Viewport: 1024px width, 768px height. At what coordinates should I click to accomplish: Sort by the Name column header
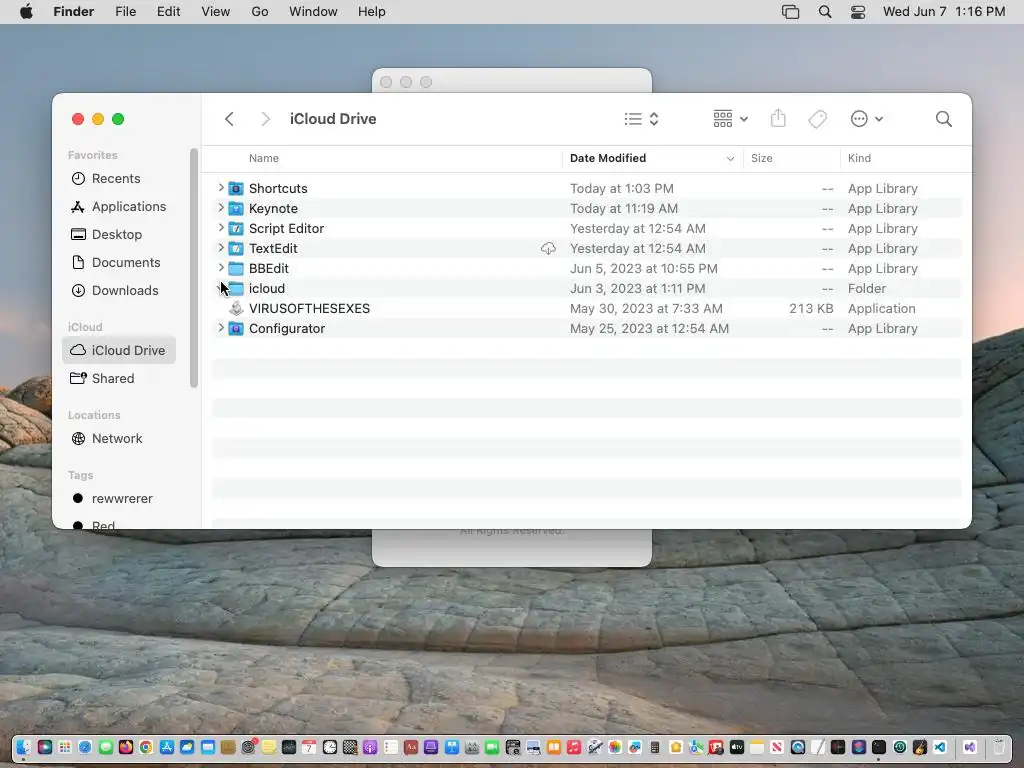(x=264, y=158)
